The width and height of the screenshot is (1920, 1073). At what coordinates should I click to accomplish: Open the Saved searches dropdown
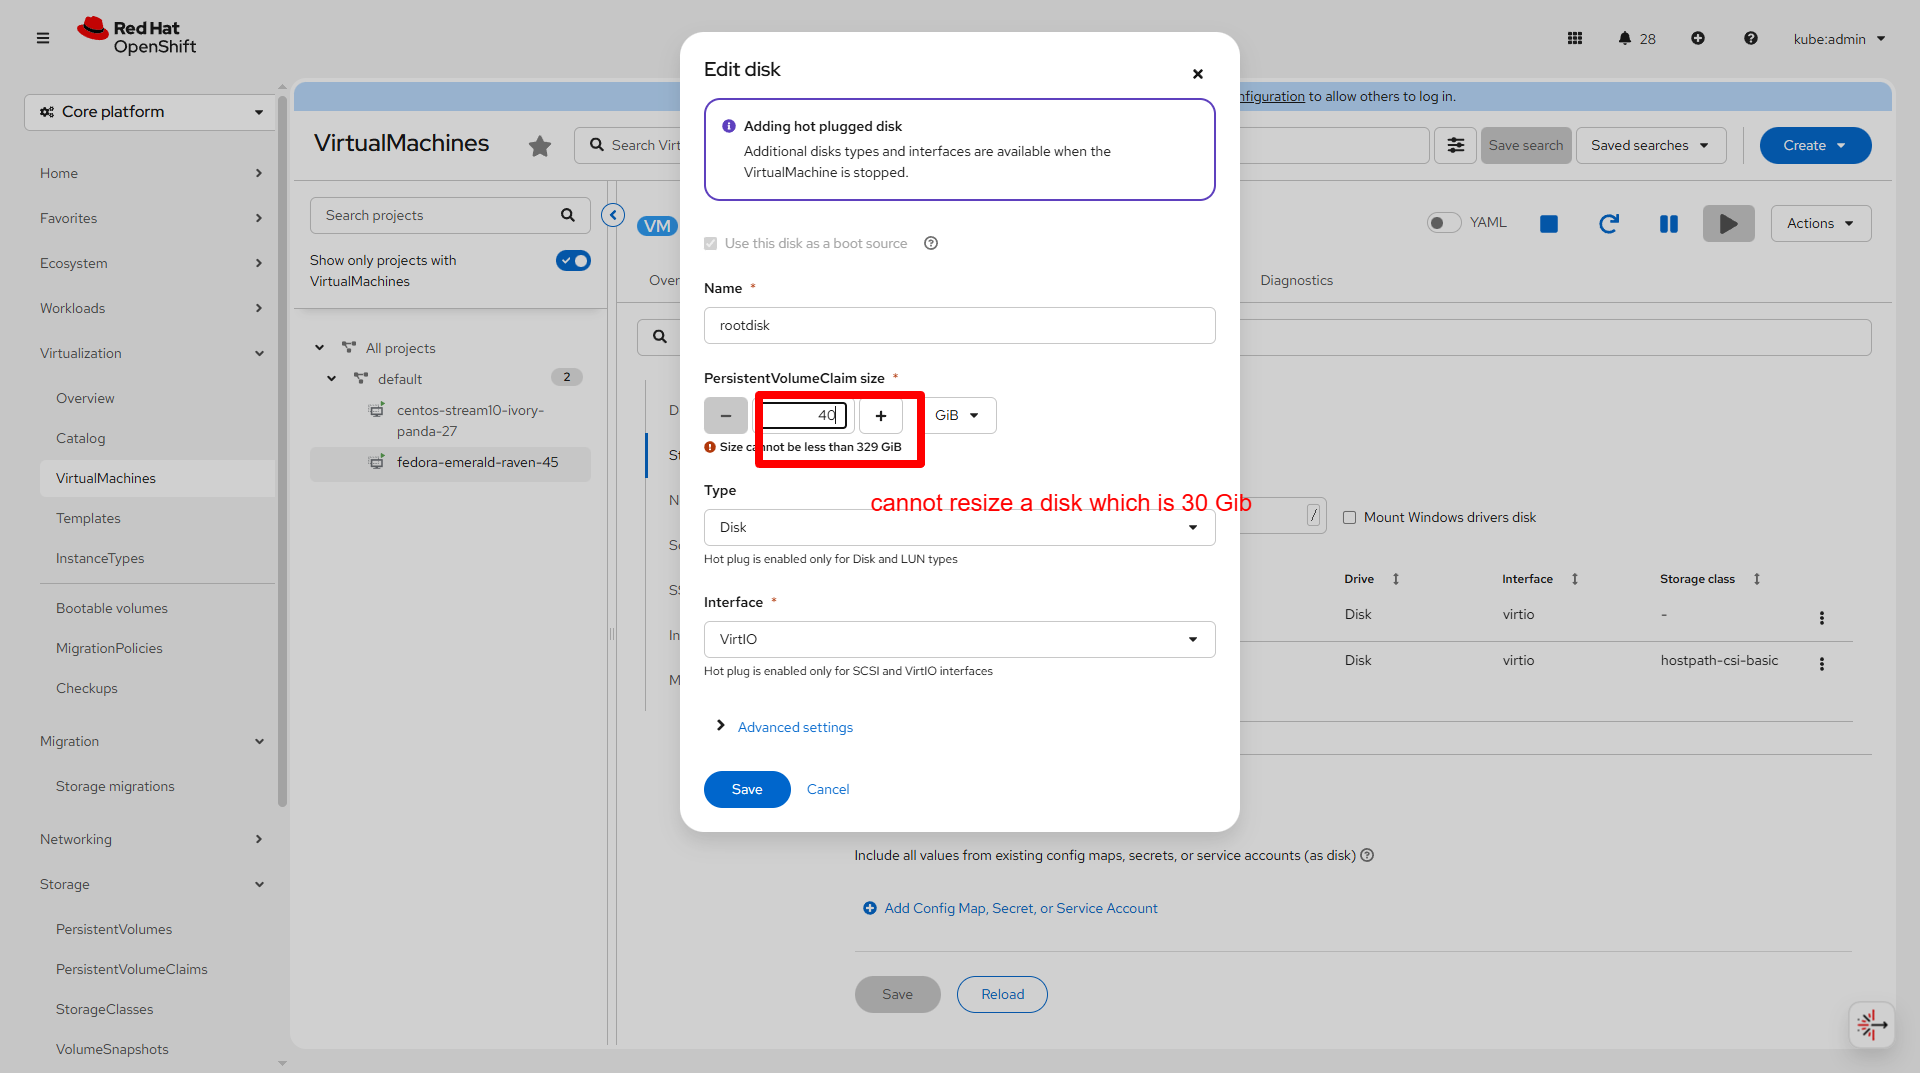(1651, 145)
